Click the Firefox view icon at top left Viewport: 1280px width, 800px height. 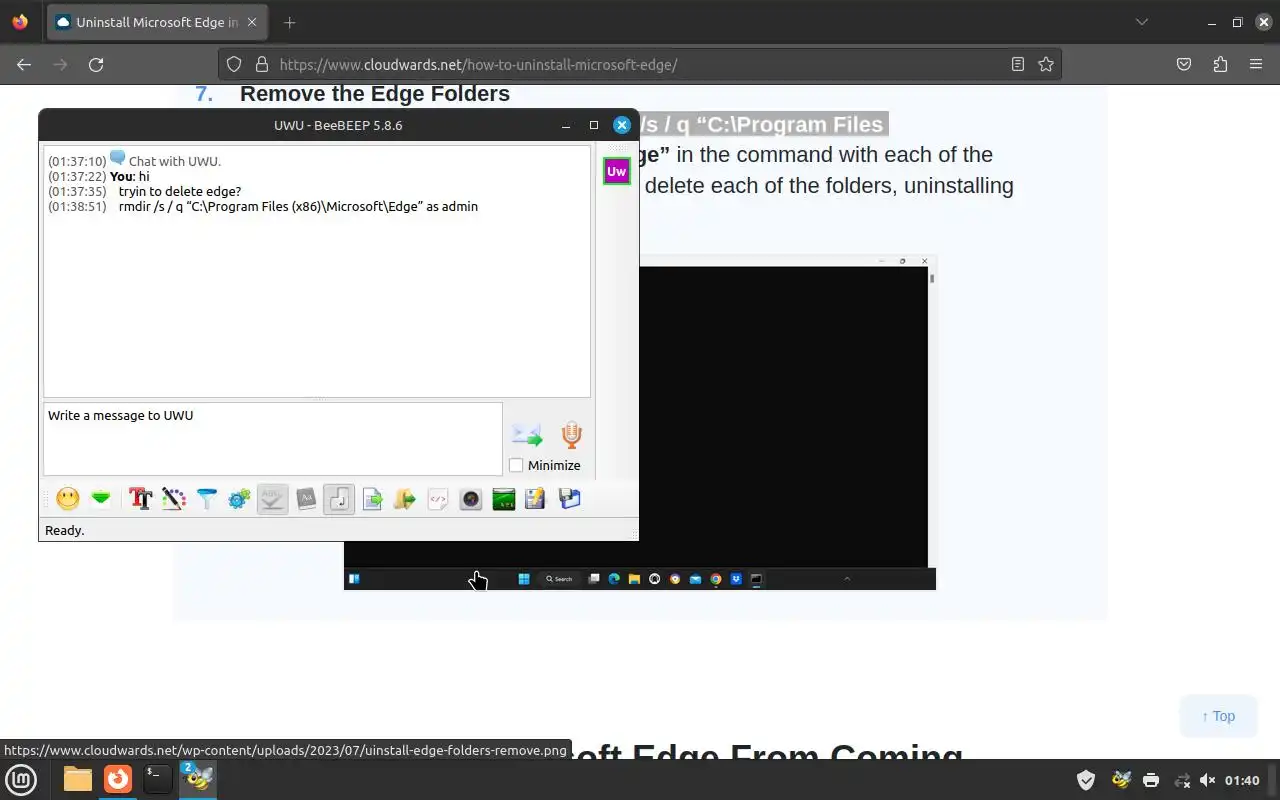click(20, 22)
